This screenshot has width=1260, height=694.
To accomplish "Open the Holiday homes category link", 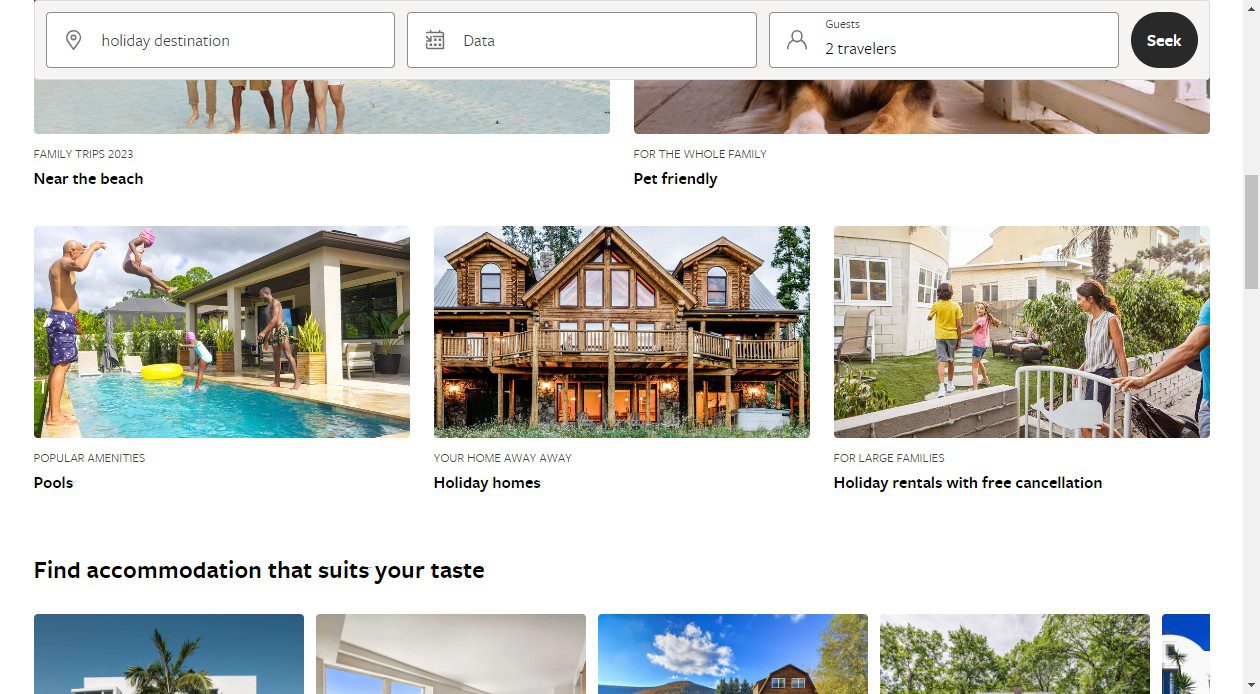I will (487, 483).
